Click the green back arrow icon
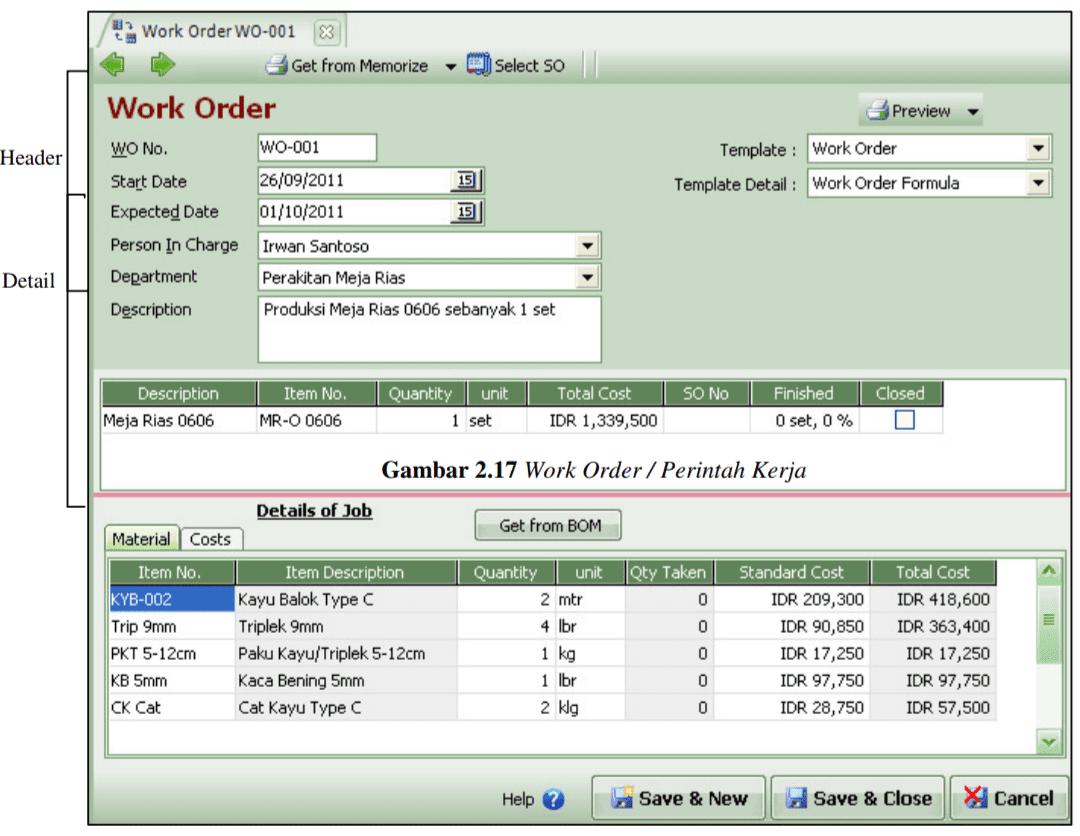Viewport: 1080px width, 836px height. point(113,66)
